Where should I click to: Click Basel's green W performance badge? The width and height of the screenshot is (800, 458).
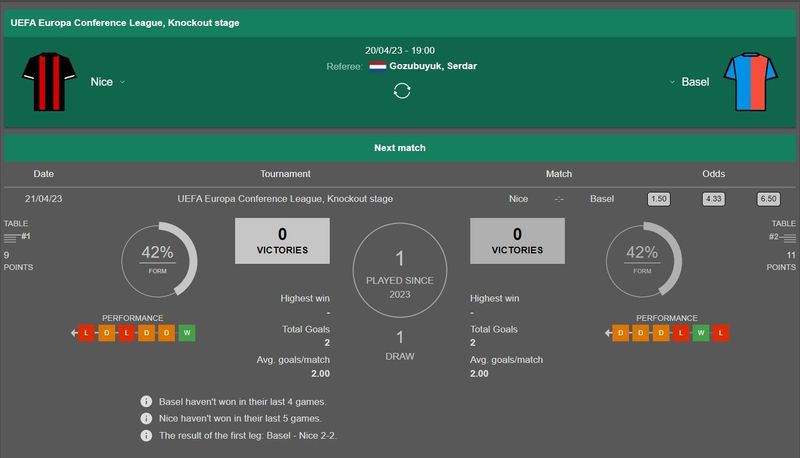(701, 333)
